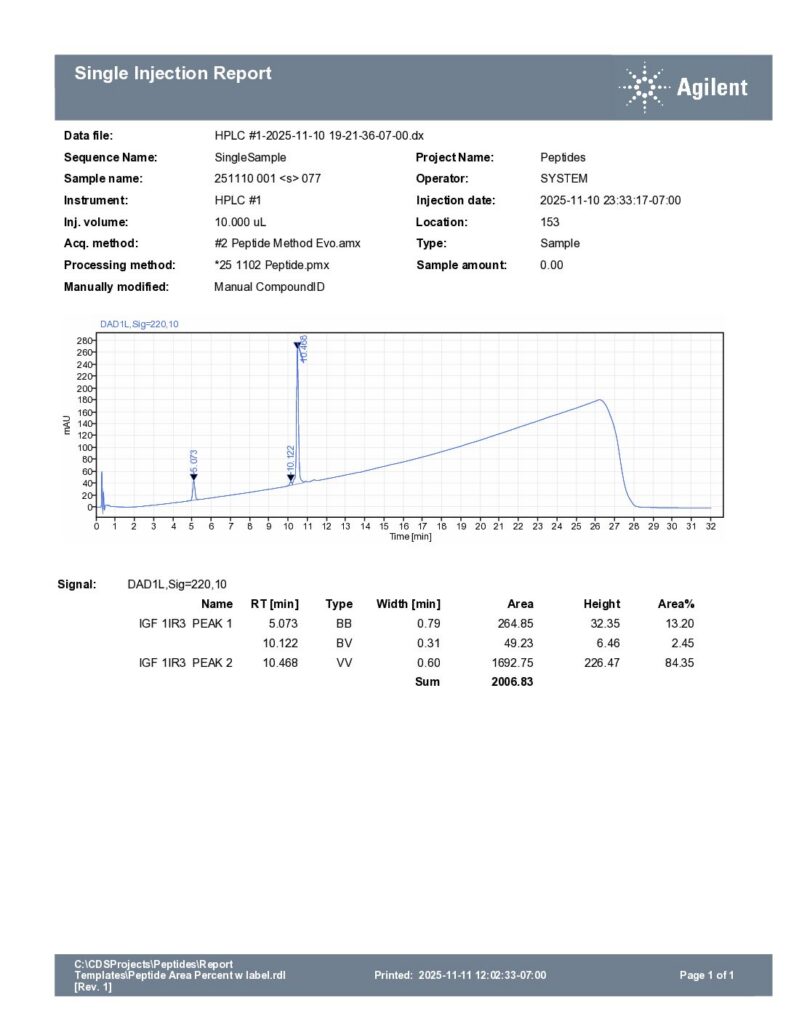The width and height of the screenshot is (791, 1024).
Task: Click the 'Name' column header
Action: point(217,604)
